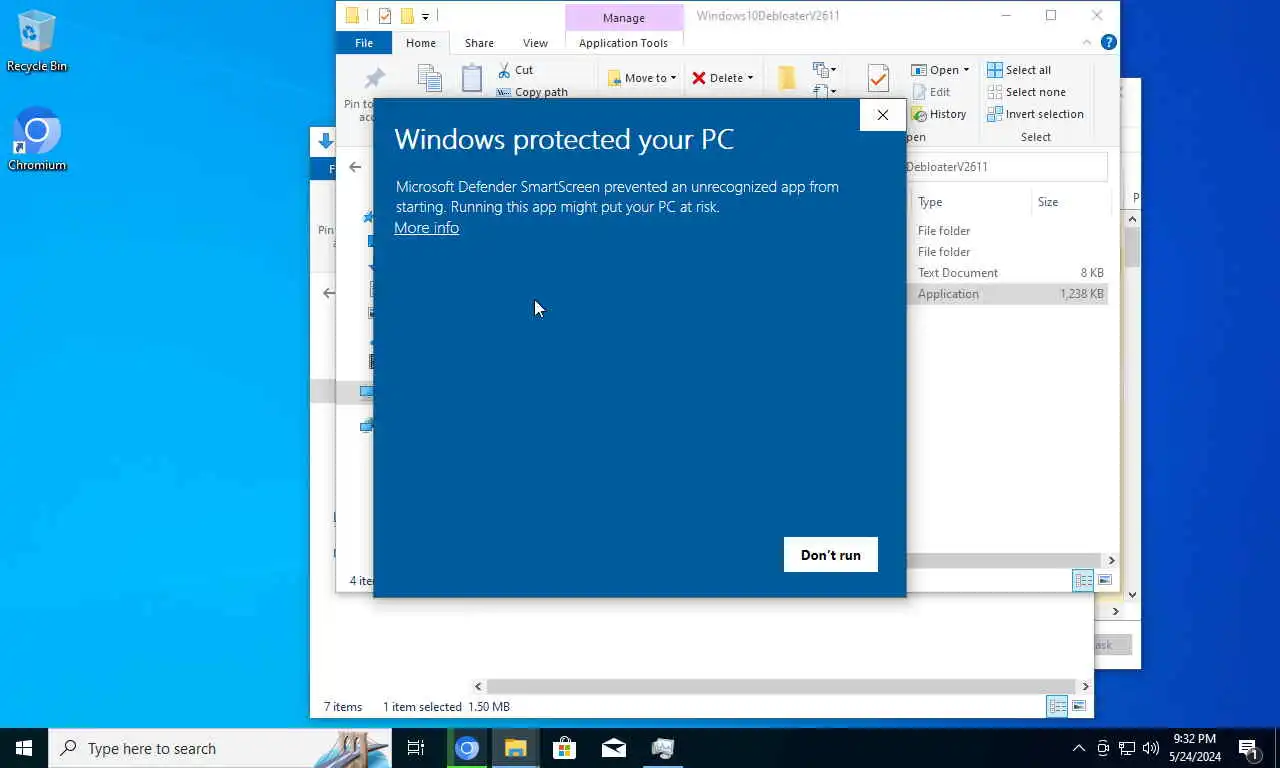The height and width of the screenshot is (768, 1280).
Task: Click the New folder icon
Action: tap(787, 78)
